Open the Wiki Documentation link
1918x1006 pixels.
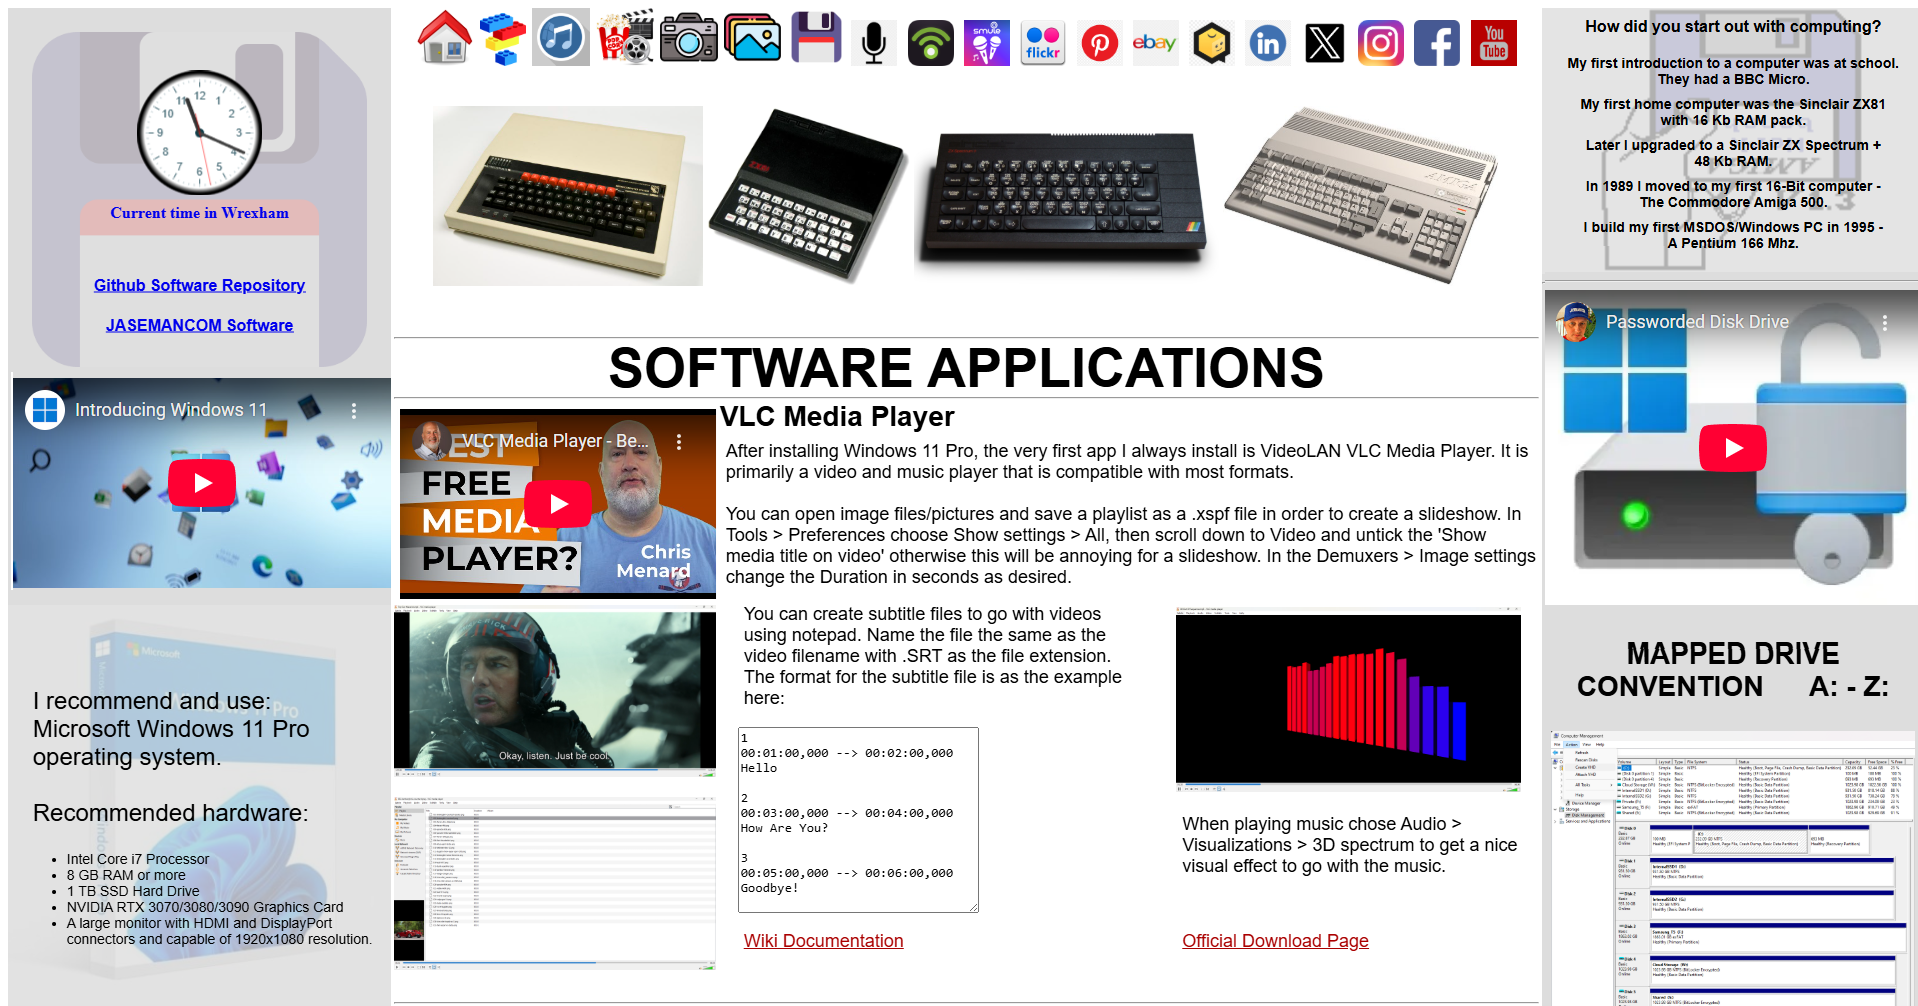(x=823, y=941)
